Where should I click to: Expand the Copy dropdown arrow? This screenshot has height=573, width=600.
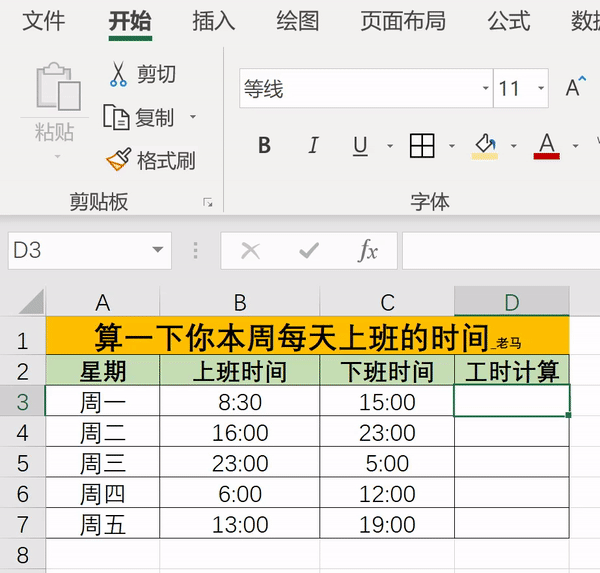click(193, 117)
